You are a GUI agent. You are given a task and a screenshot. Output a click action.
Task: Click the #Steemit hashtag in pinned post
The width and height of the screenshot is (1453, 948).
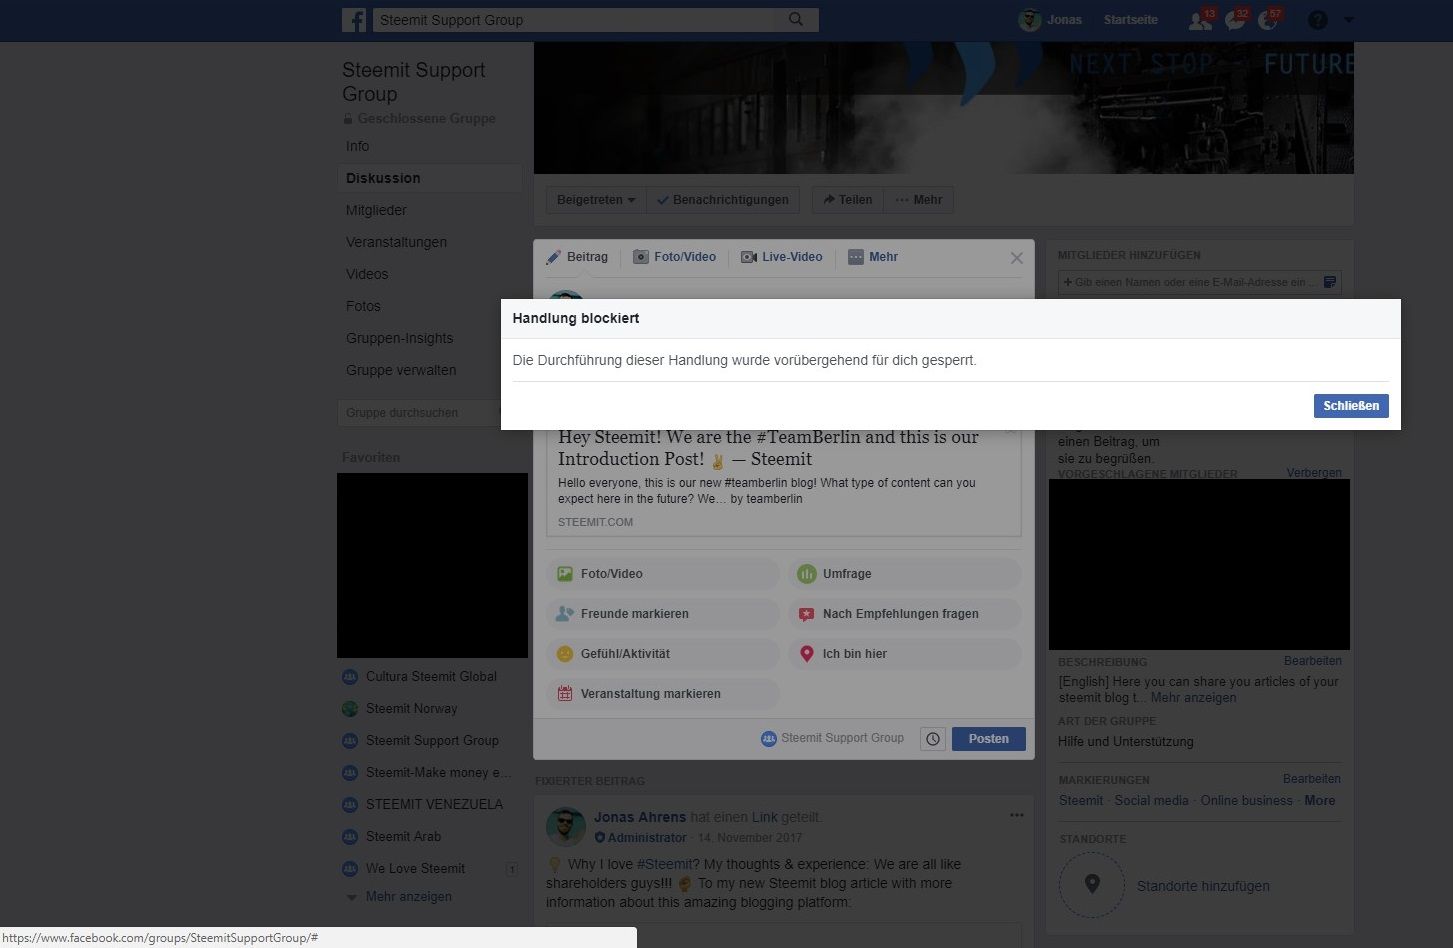click(664, 864)
